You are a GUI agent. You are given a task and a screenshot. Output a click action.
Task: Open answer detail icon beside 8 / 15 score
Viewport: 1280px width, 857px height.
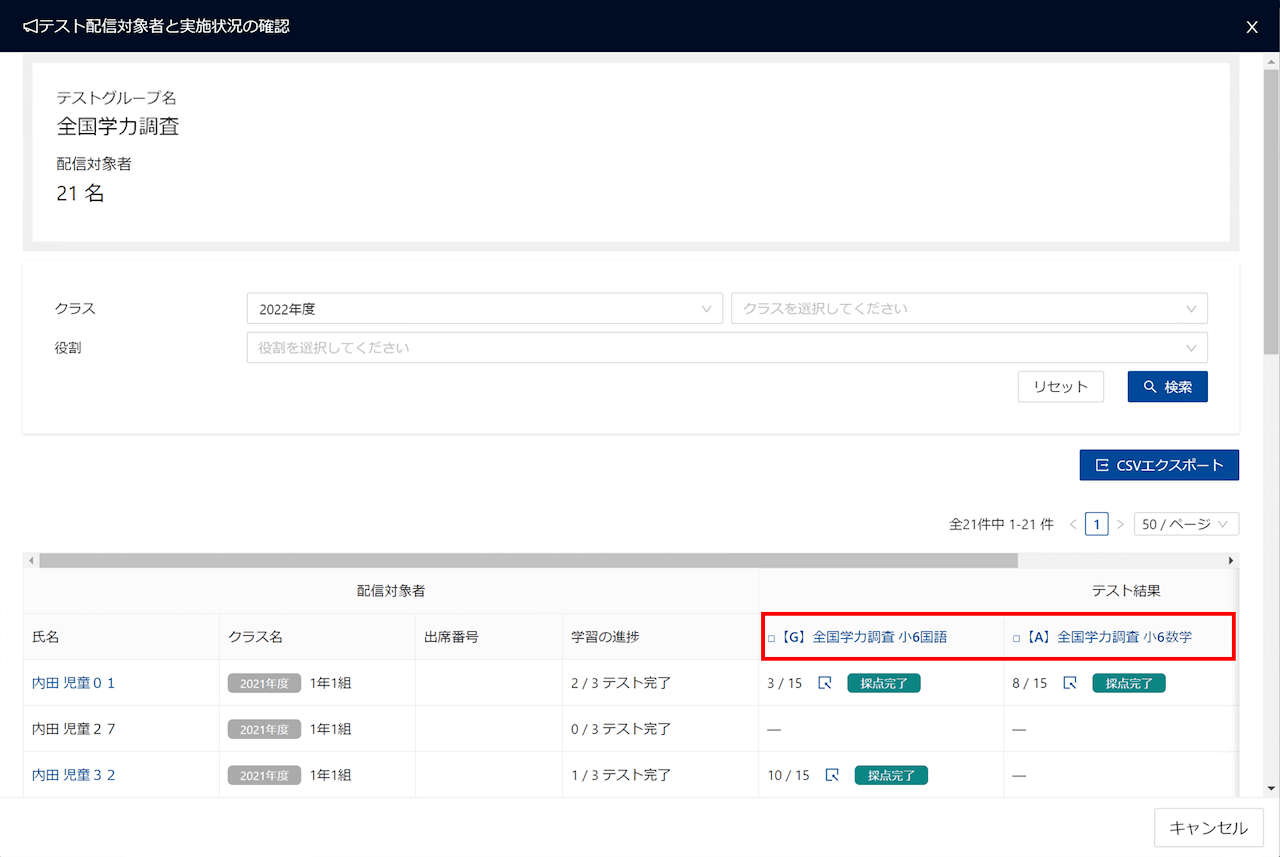(x=1069, y=683)
